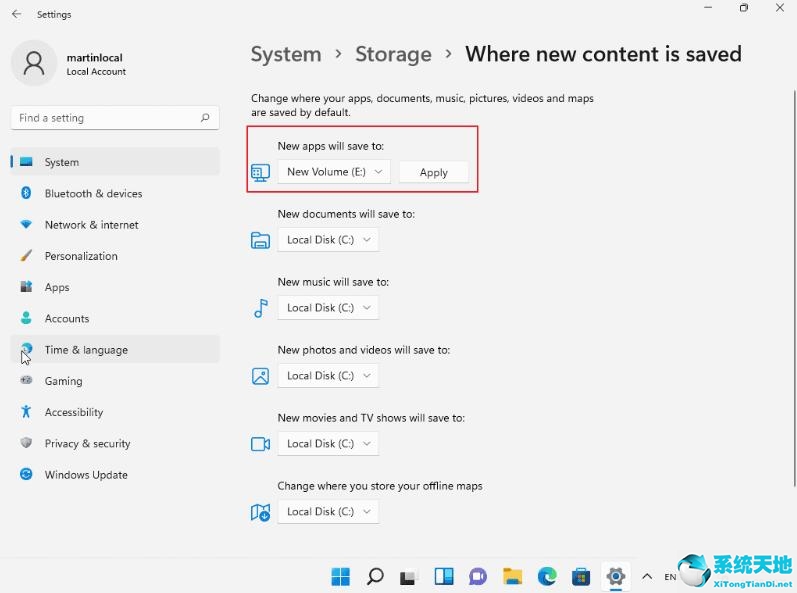Click the New documents folder icon
This screenshot has height=593, width=797.
click(260, 240)
